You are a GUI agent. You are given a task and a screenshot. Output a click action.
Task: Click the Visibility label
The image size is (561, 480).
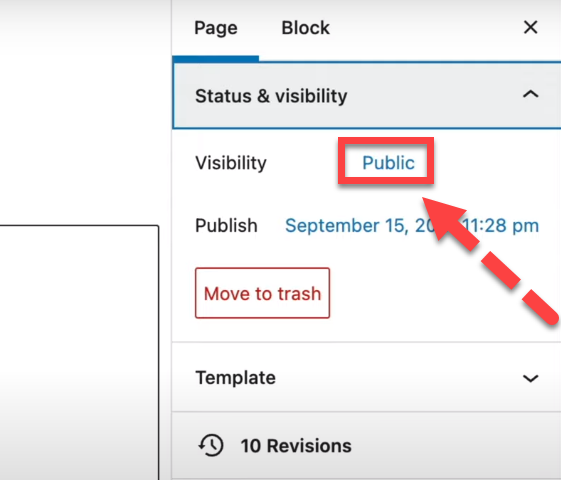[231, 163]
